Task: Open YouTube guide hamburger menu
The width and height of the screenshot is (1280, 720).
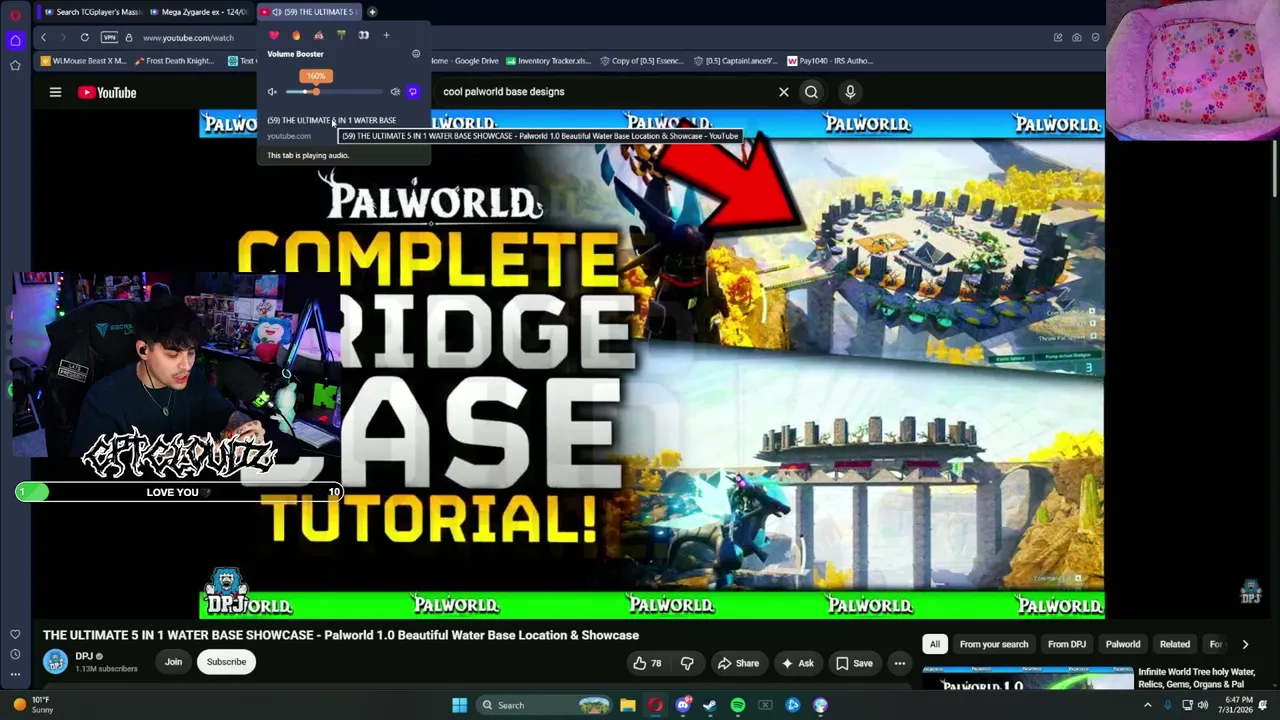Action: click(x=55, y=92)
